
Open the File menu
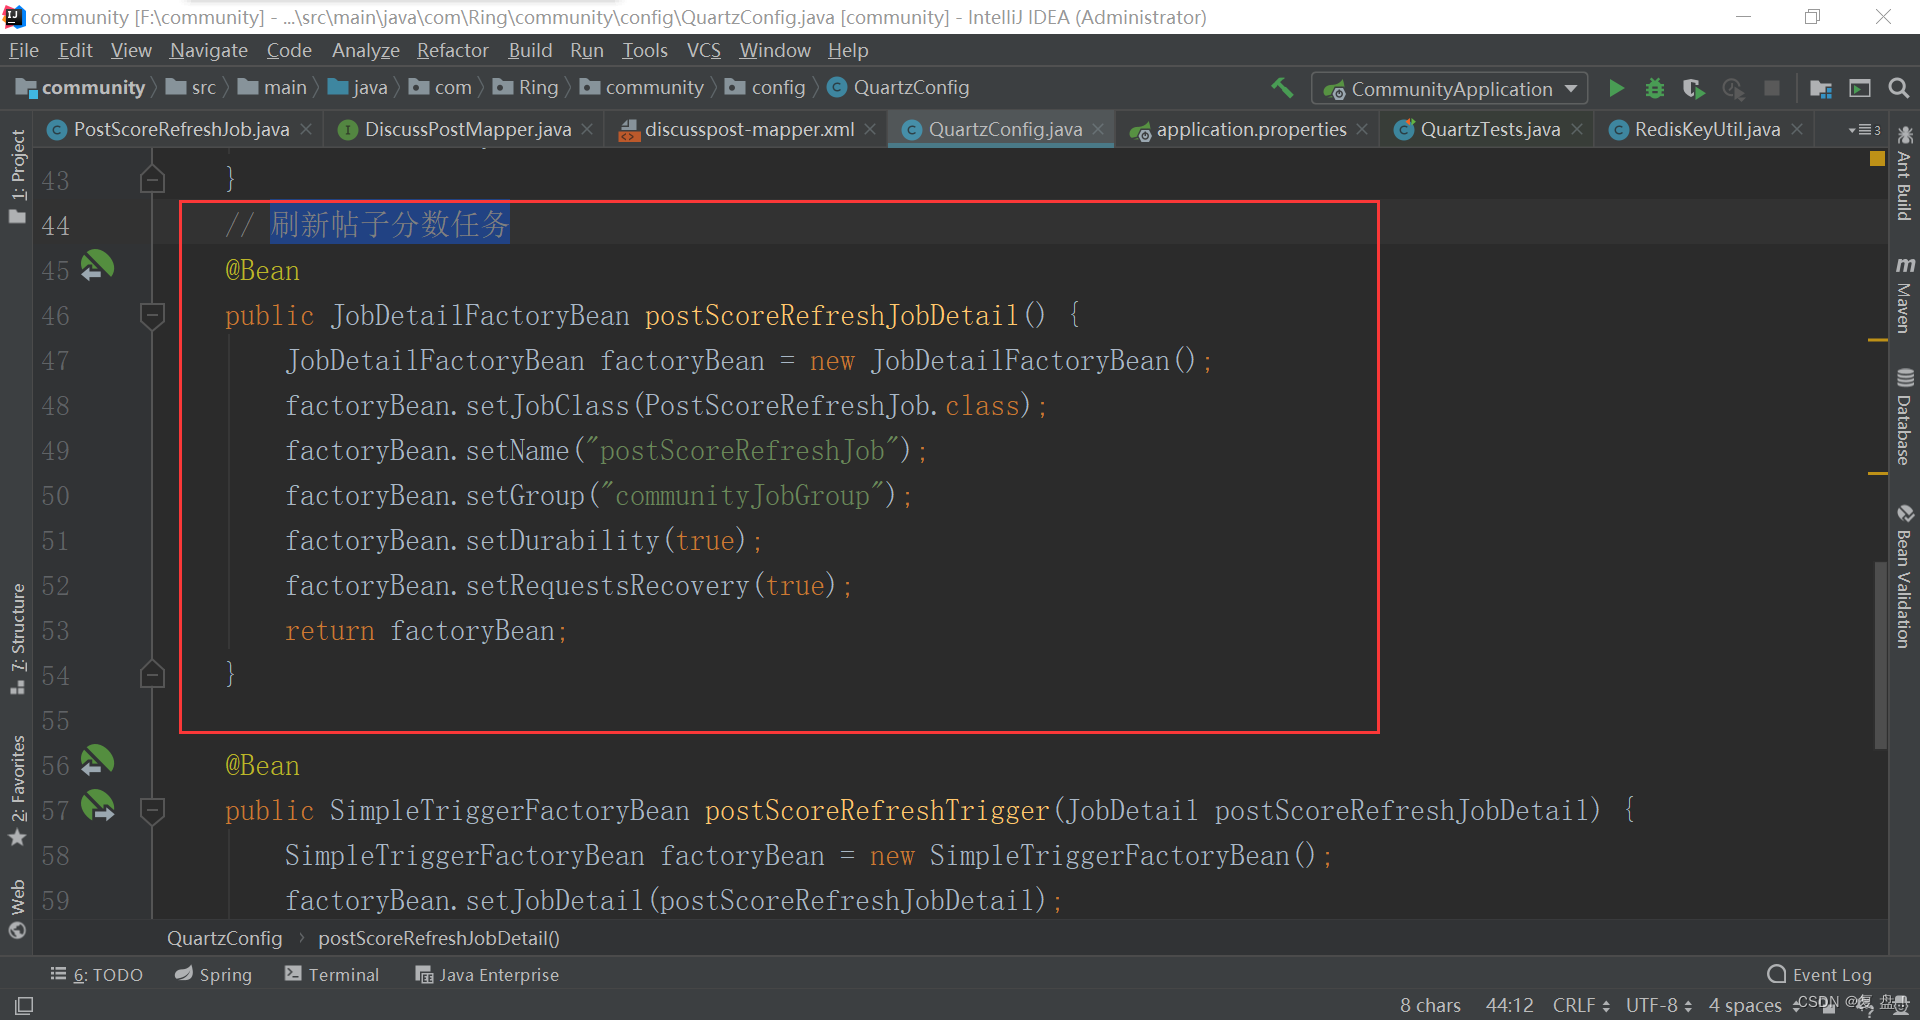23,50
